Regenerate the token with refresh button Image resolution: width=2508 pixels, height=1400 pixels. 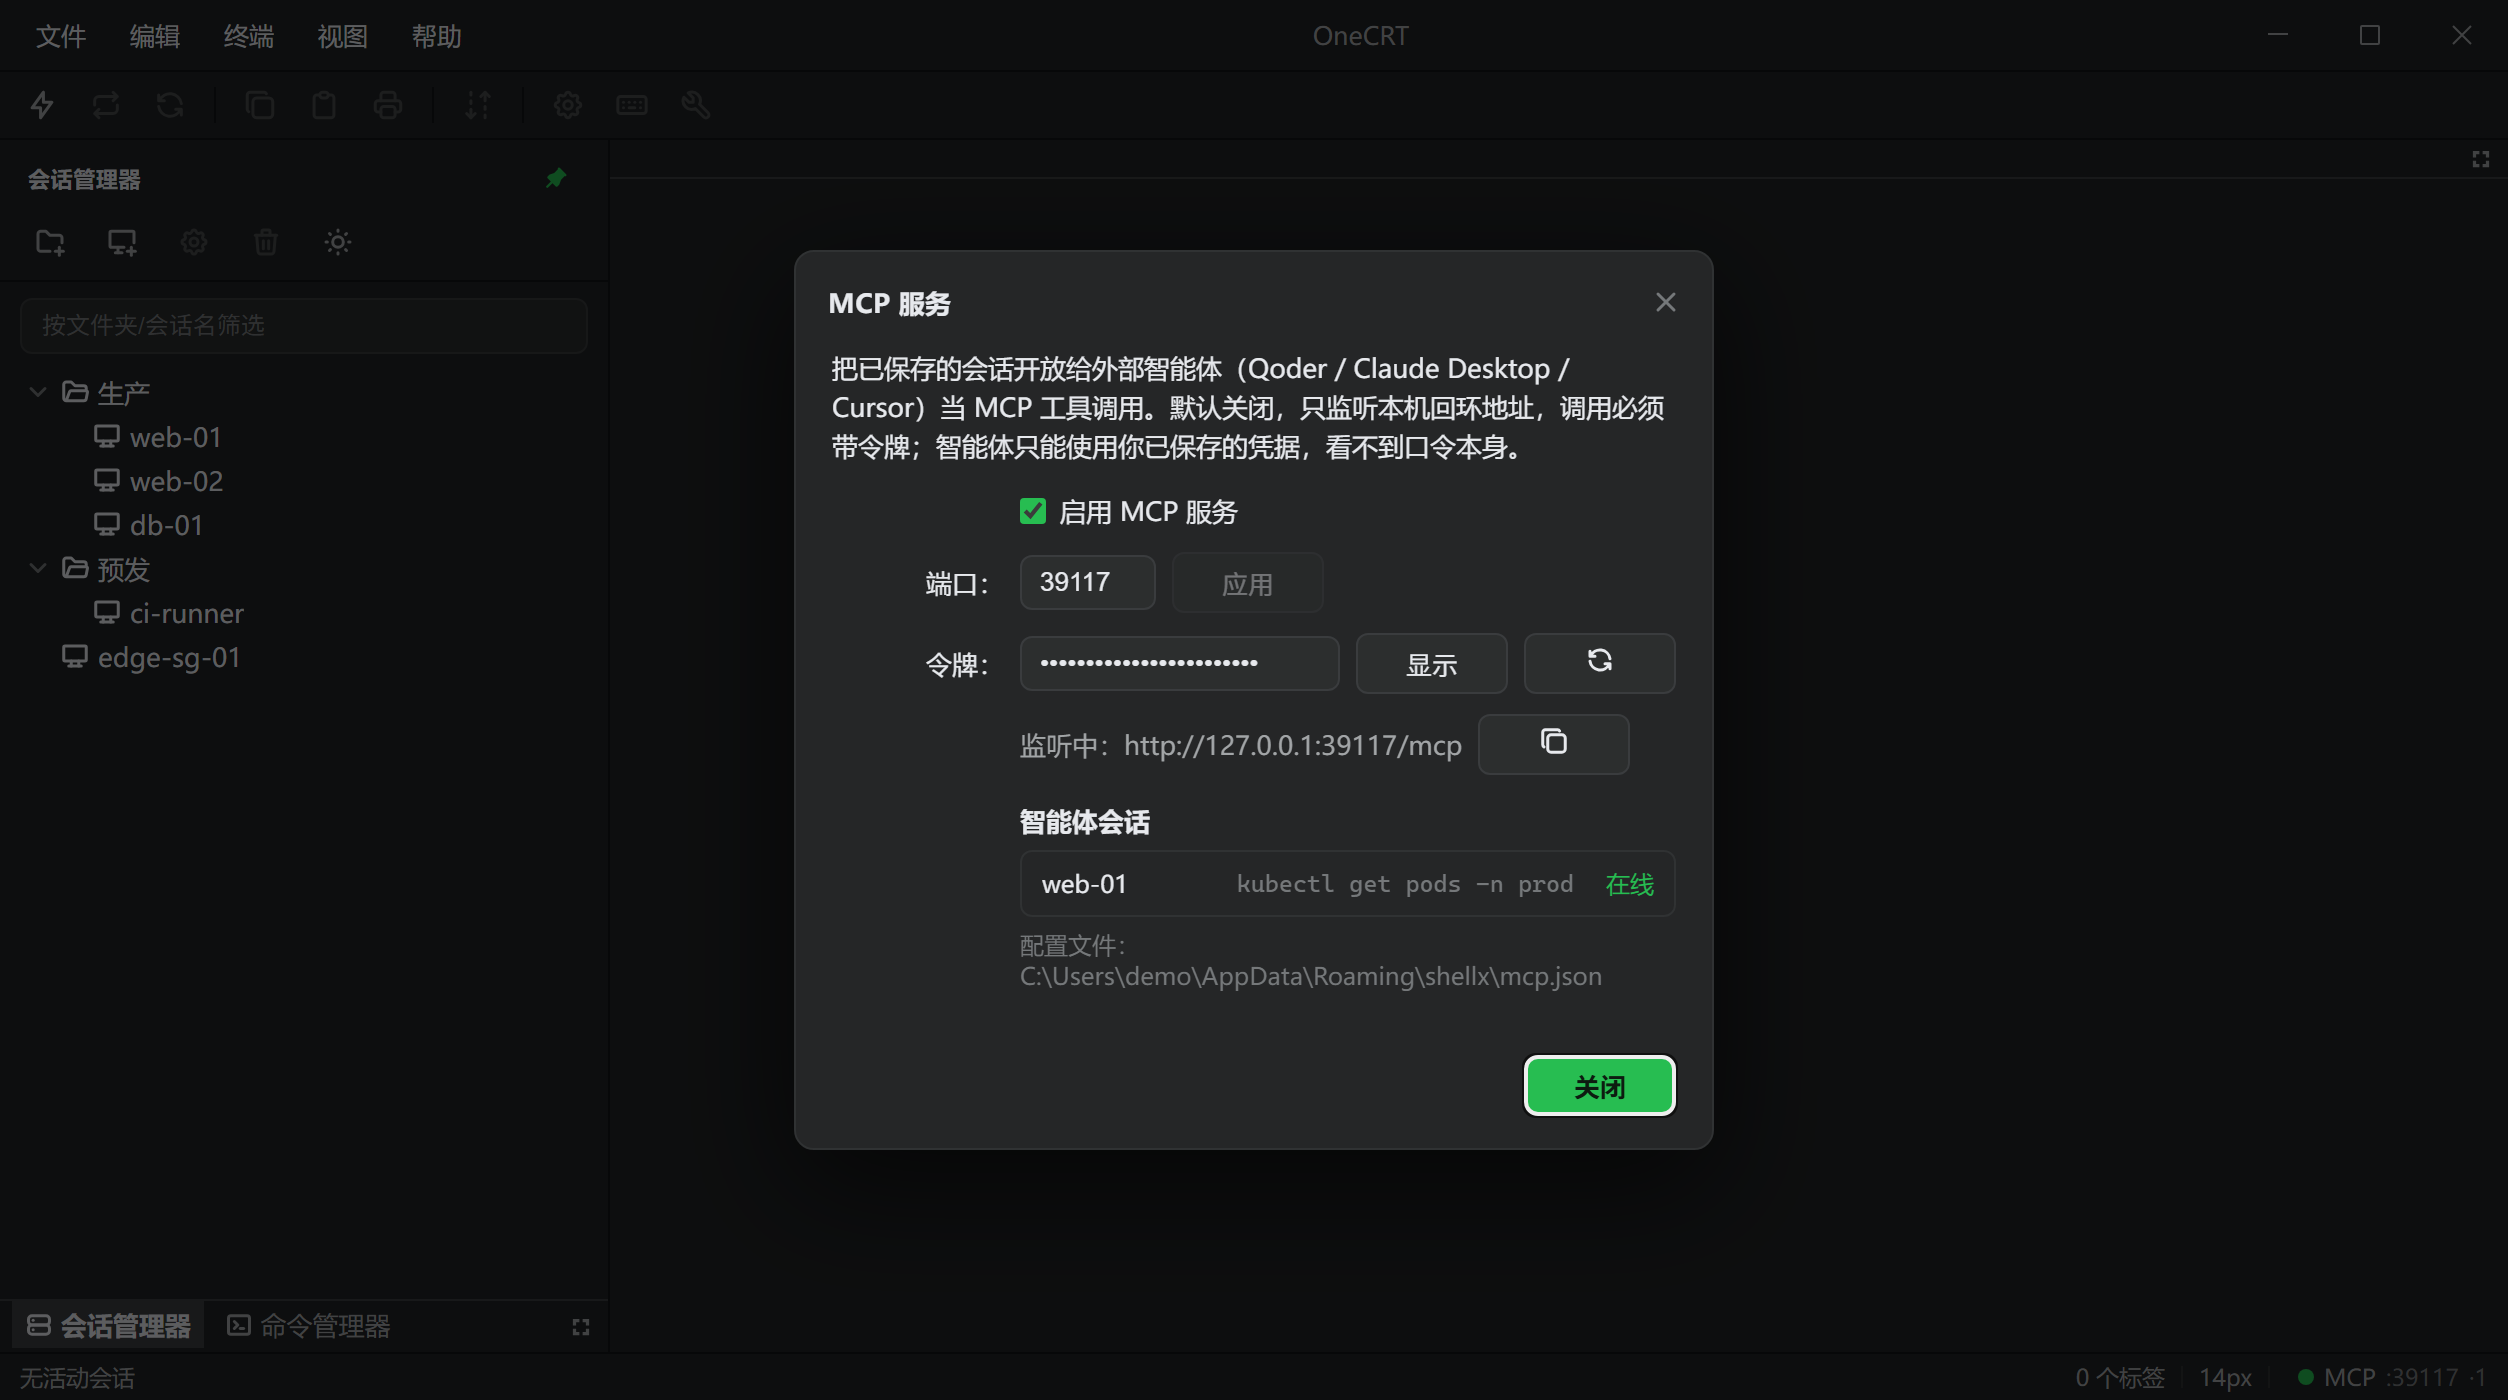coord(1599,662)
